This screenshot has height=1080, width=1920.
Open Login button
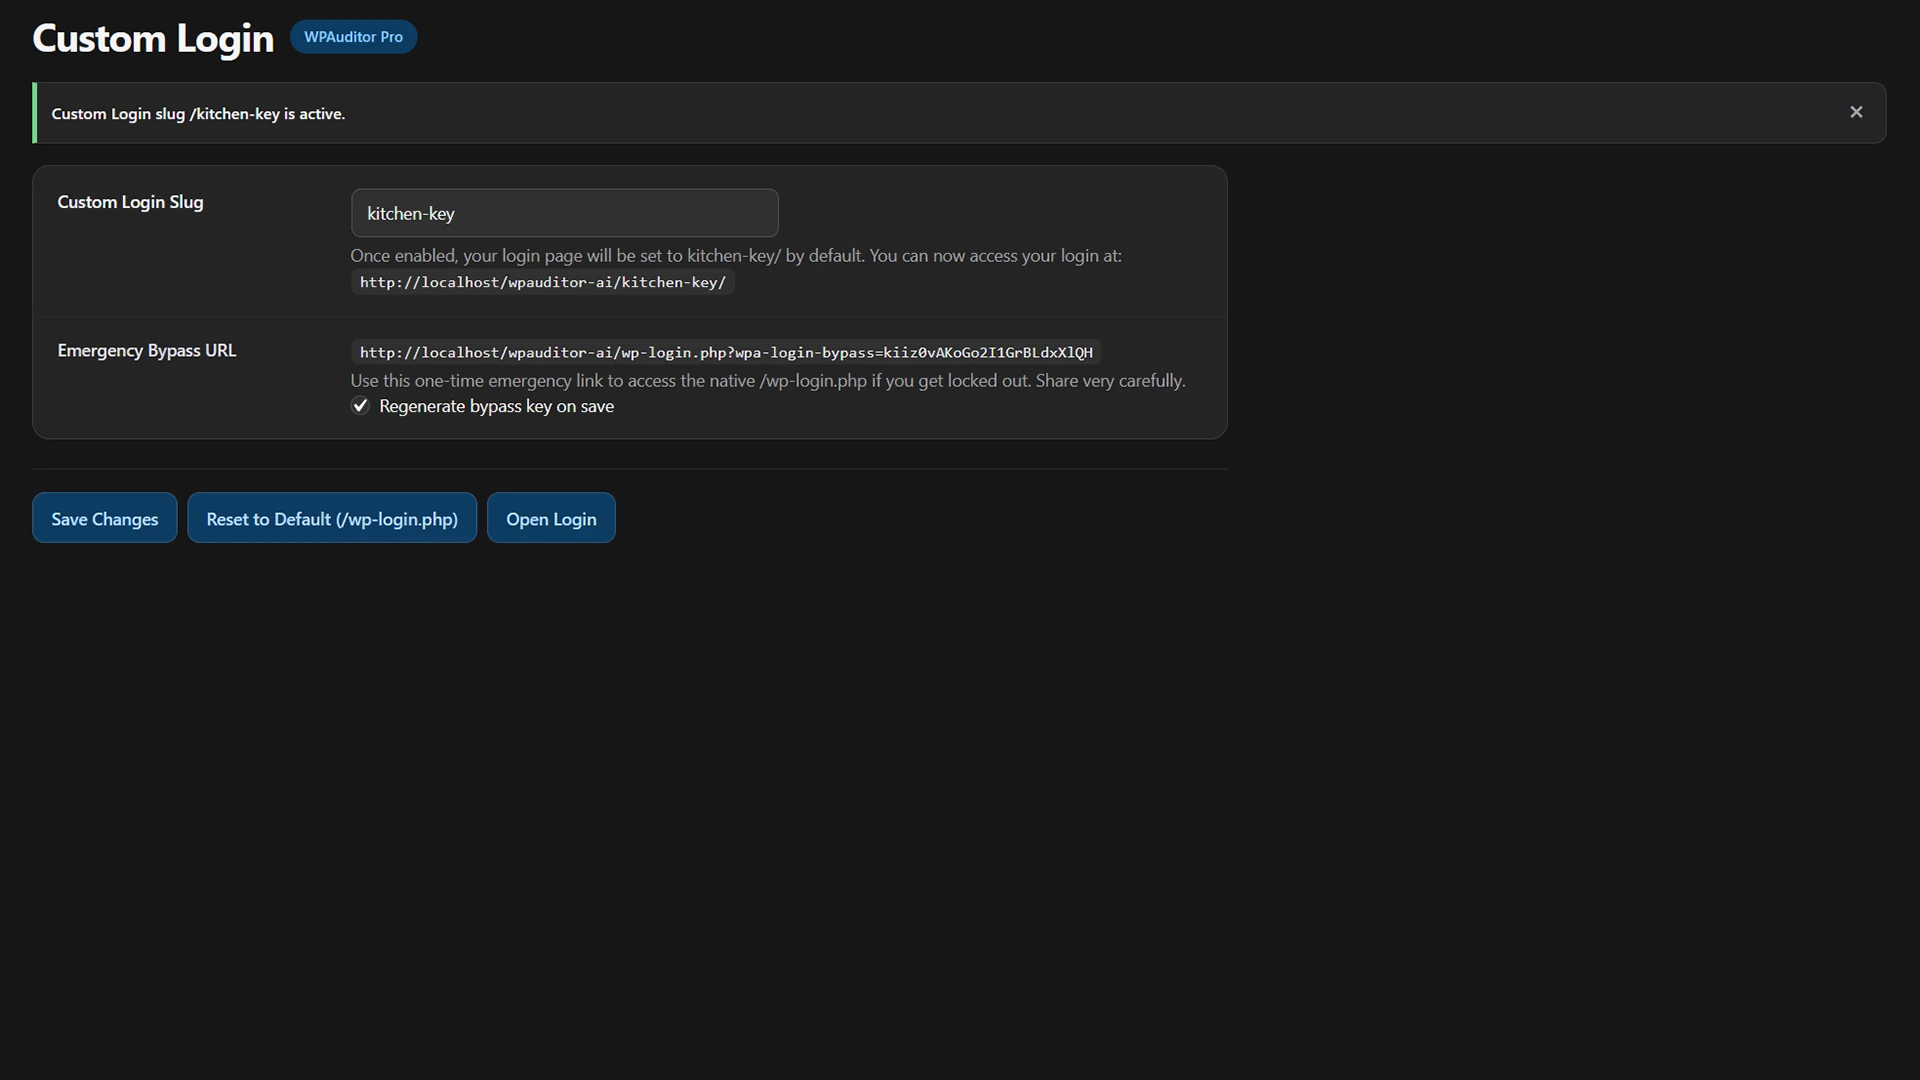click(x=551, y=518)
